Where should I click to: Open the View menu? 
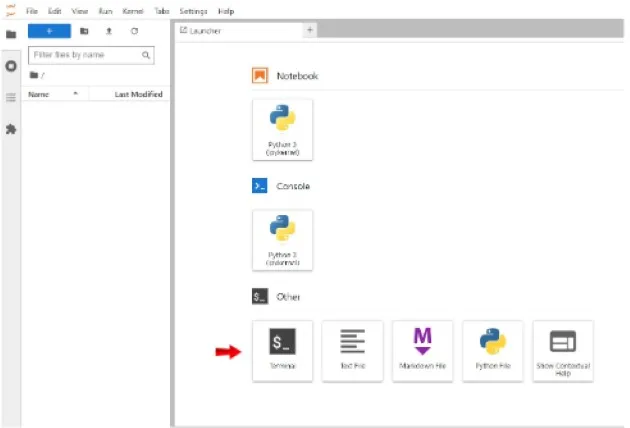pyautogui.click(x=80, y=11)
